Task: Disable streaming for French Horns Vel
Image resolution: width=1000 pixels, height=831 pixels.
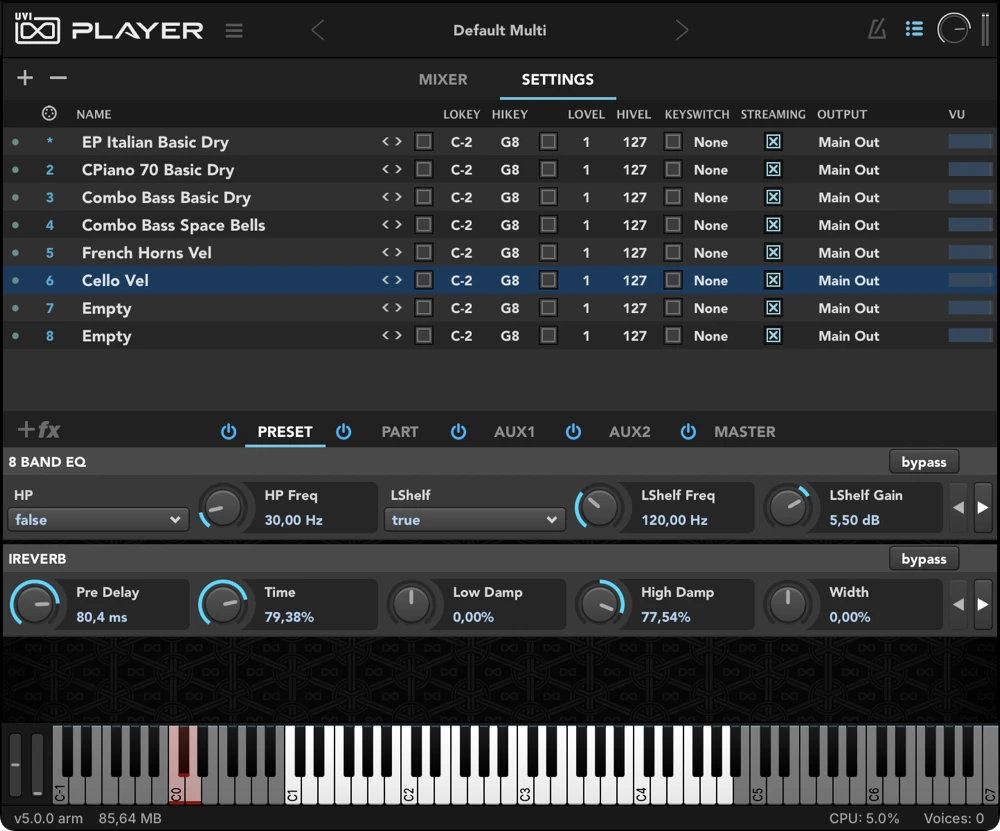Action: coord(773,253)
